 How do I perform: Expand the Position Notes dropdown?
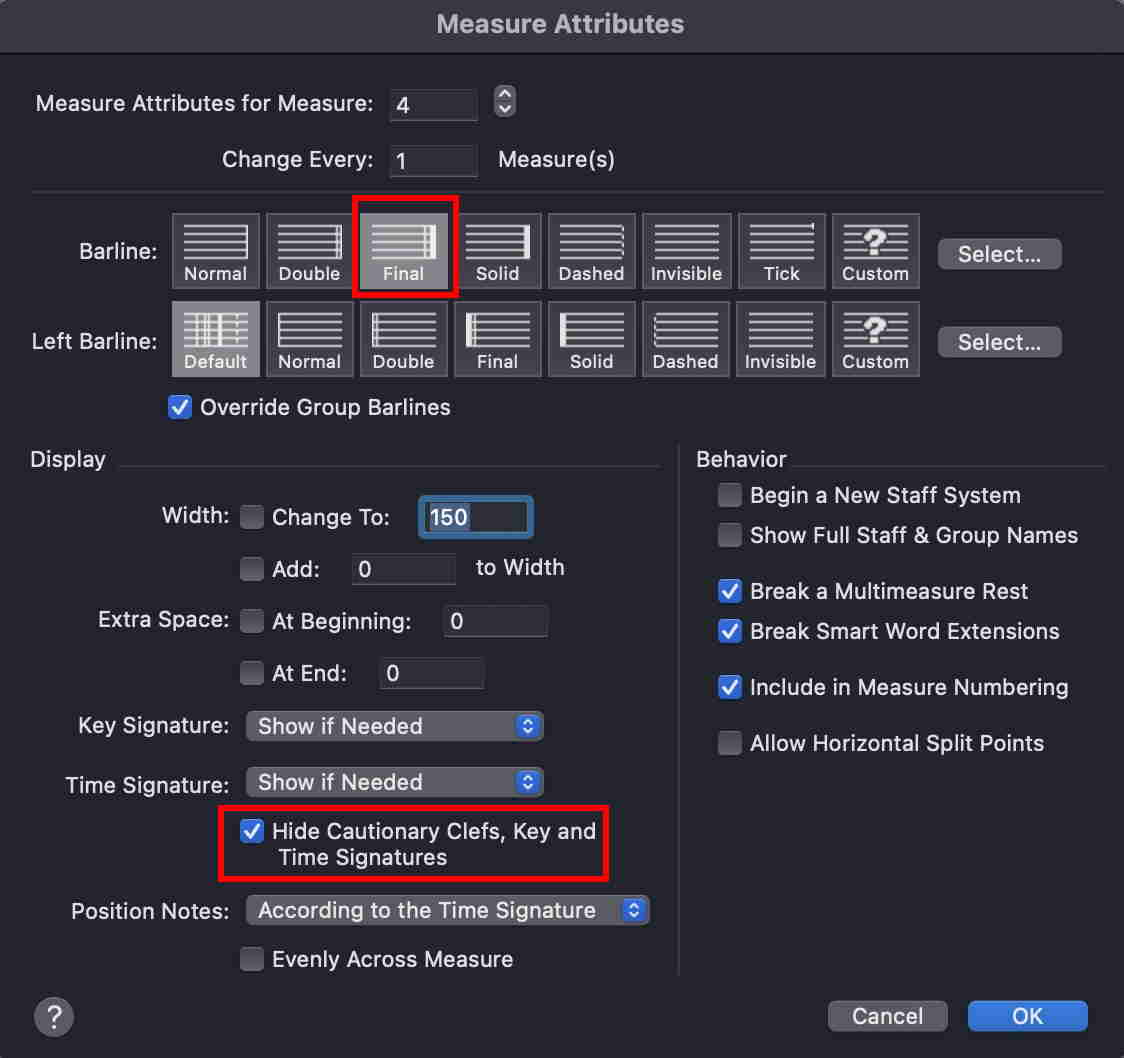pyautogui.click(x=447, y=910)
